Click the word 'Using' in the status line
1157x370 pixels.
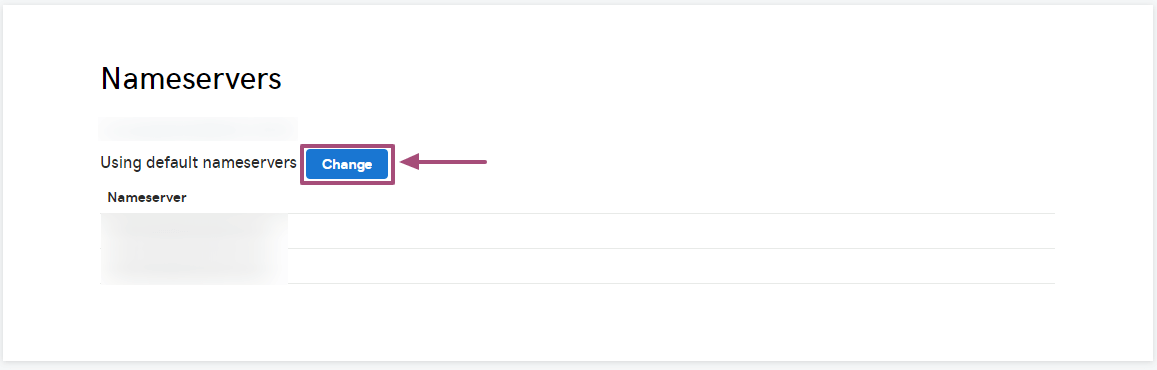[x=121, y=163]
